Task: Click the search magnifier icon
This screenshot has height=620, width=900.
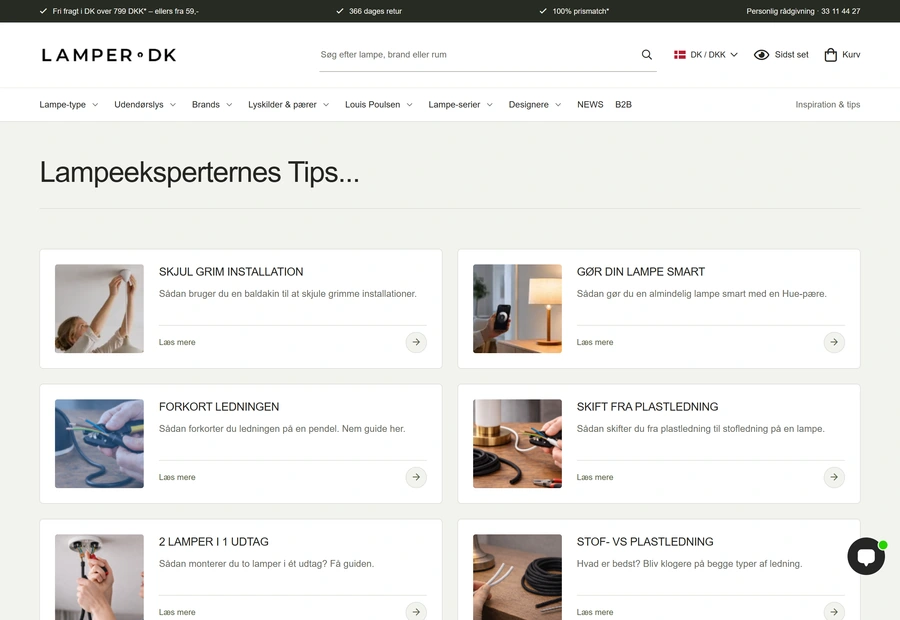Action: pos(646,55)
